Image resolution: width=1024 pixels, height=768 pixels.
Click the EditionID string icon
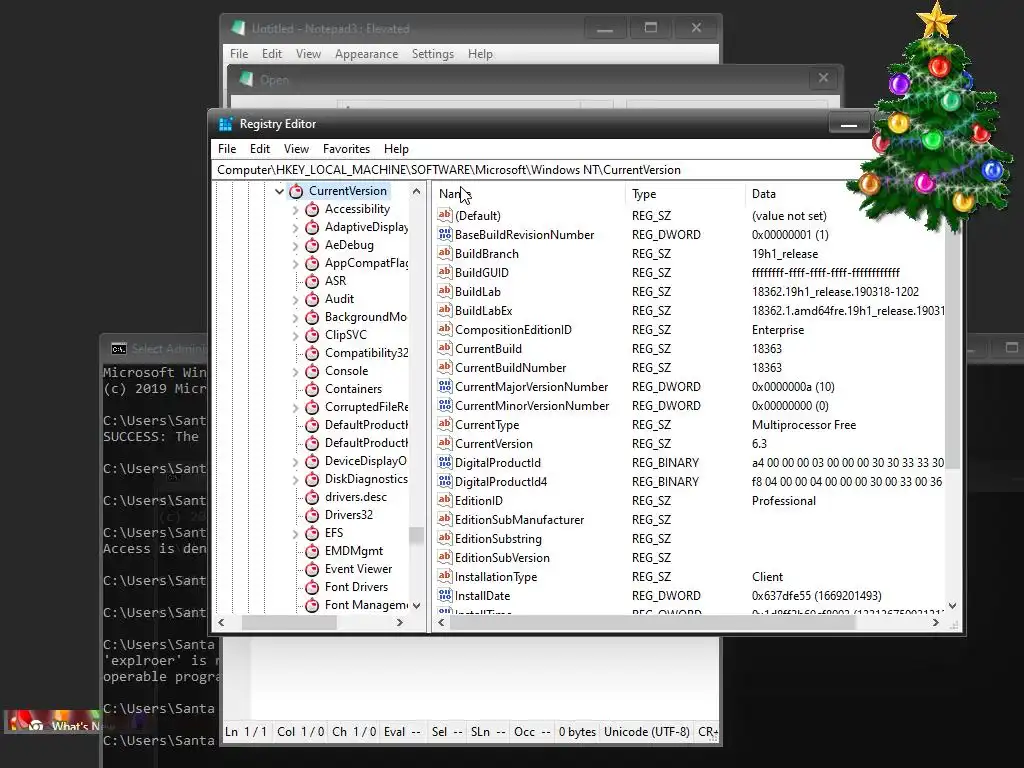(x=445, y=500)
